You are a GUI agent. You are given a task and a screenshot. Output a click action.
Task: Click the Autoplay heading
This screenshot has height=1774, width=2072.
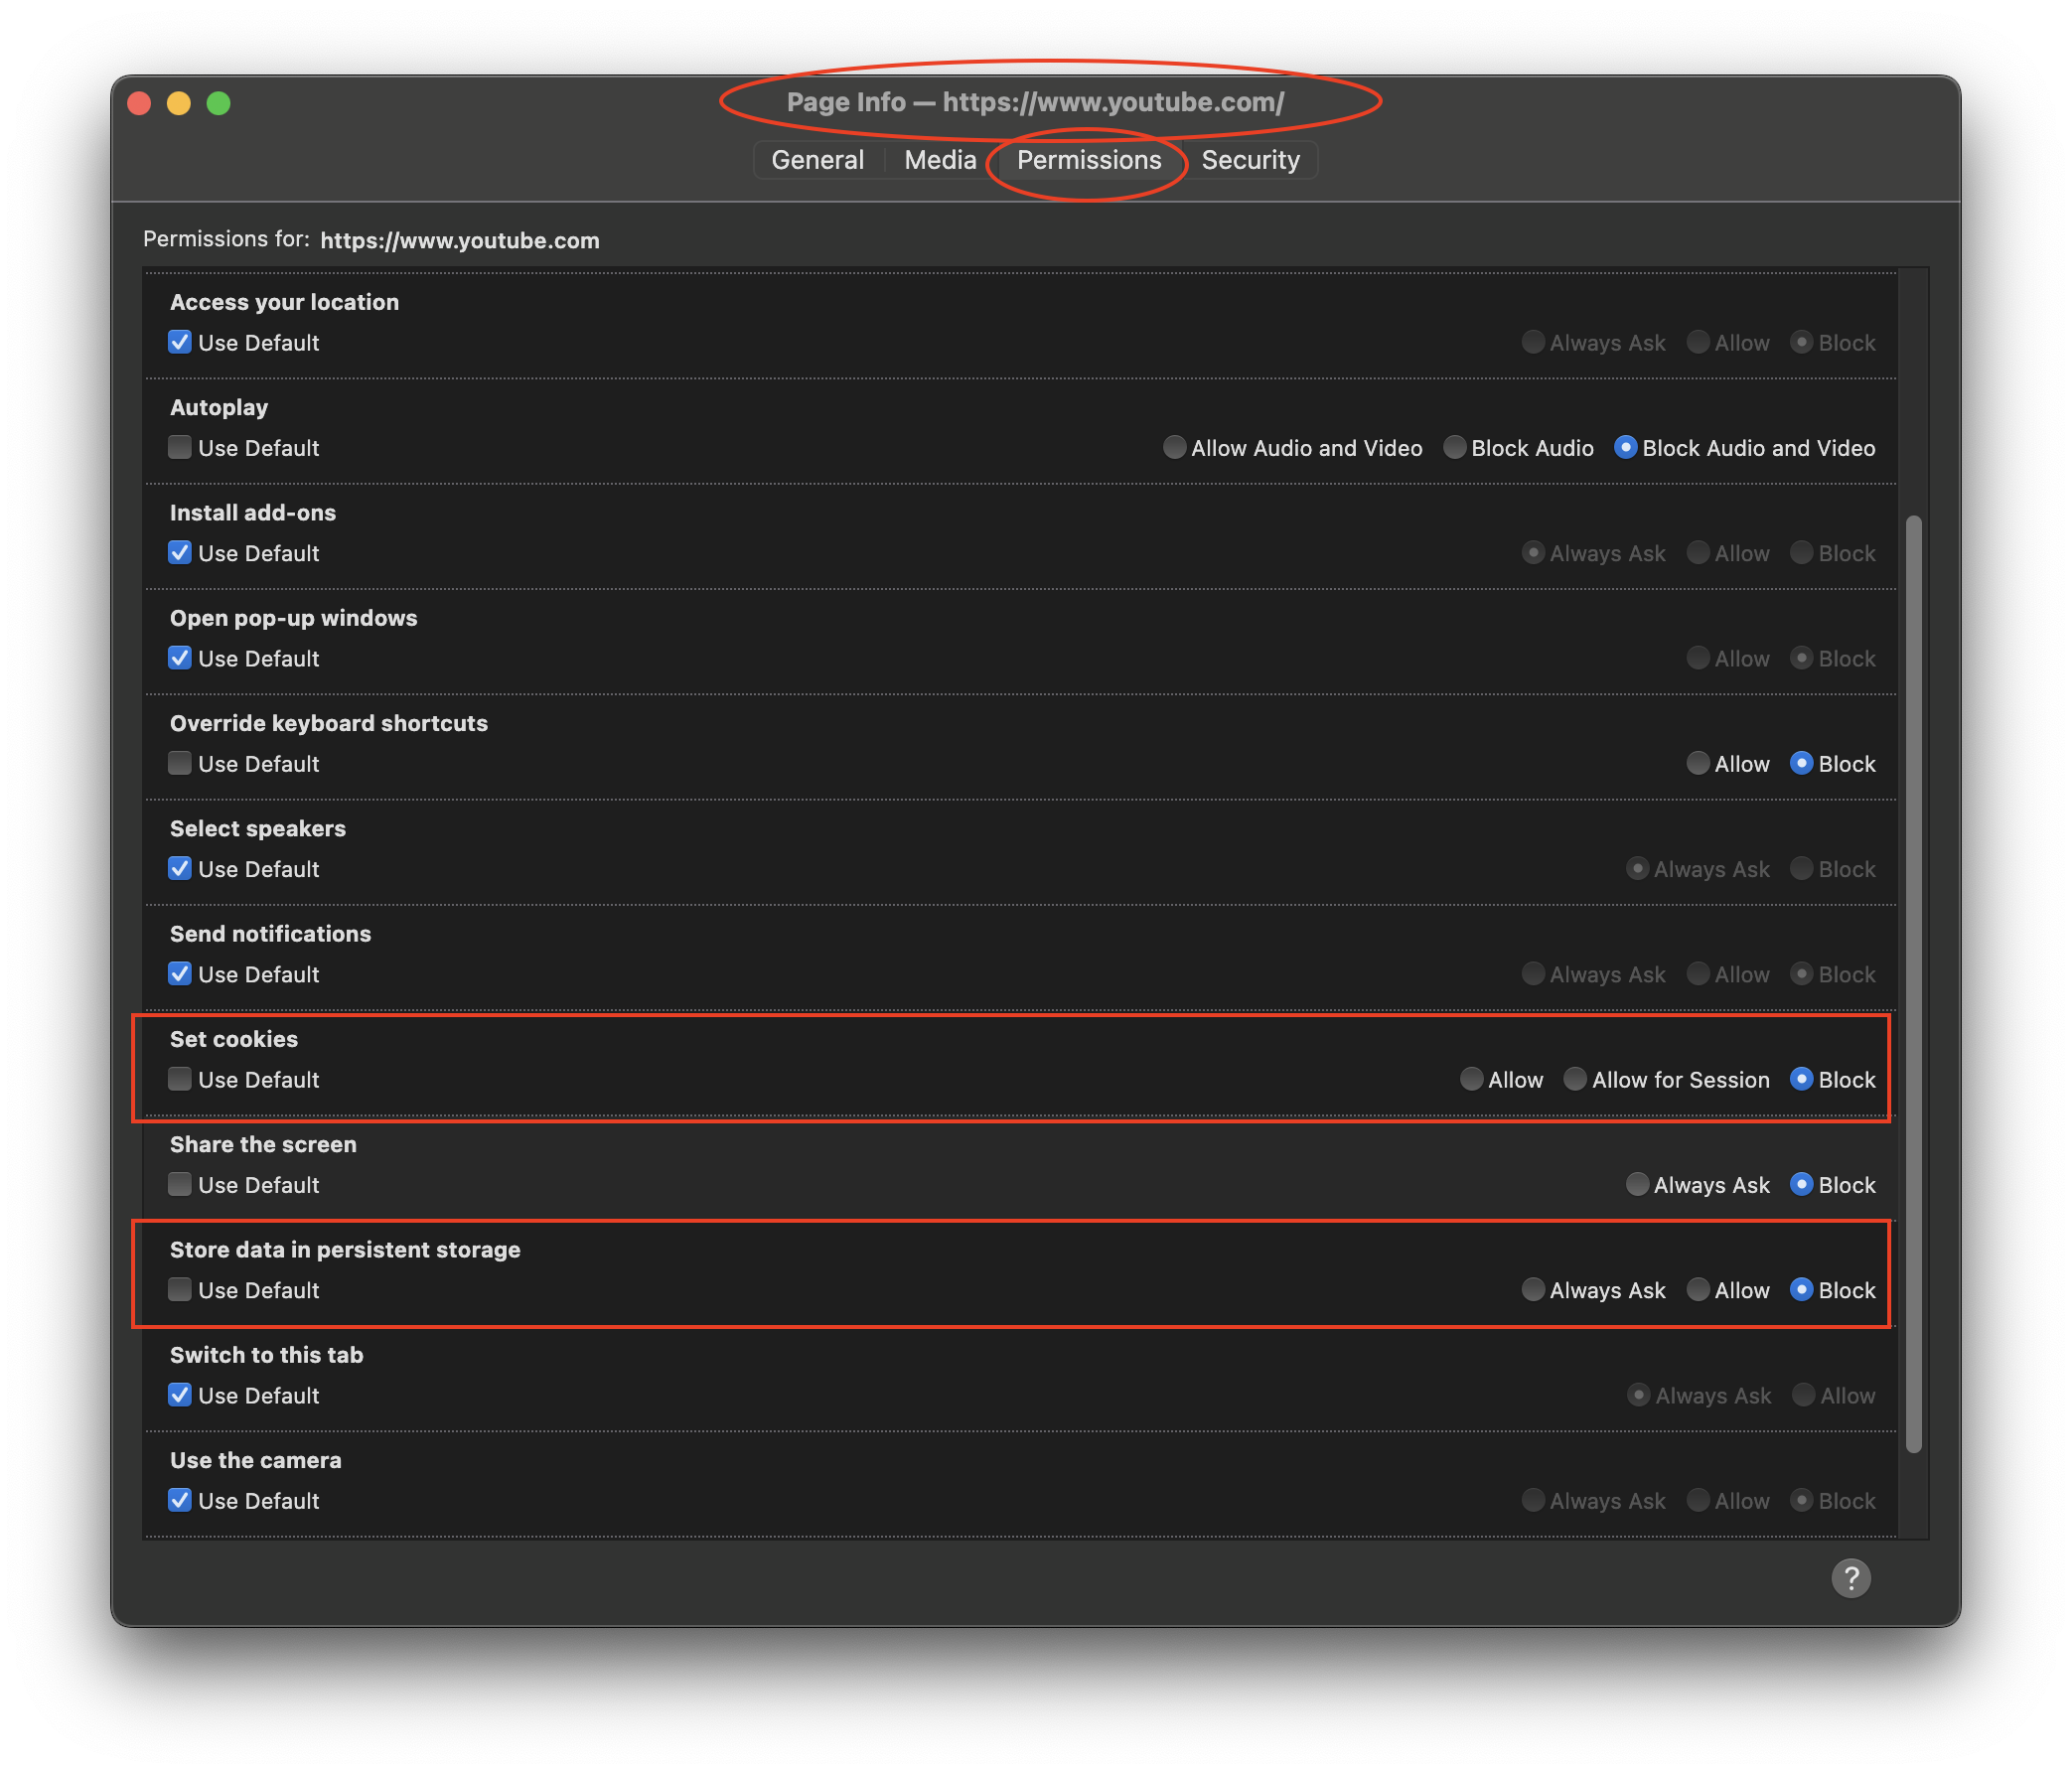(219, 407)
